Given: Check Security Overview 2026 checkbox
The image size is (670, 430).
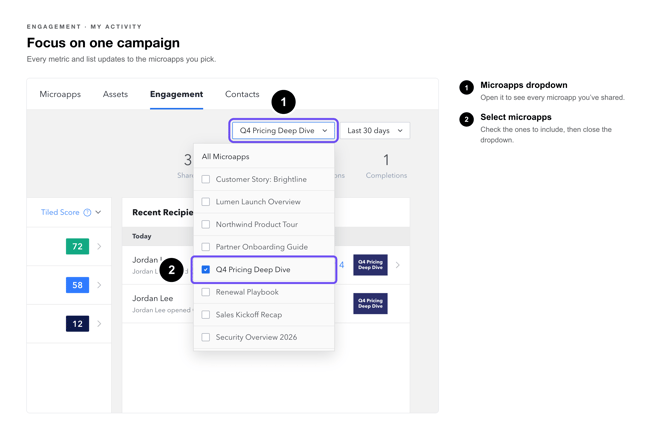Looking at the screenshot, I should click(x=206, y=337).
